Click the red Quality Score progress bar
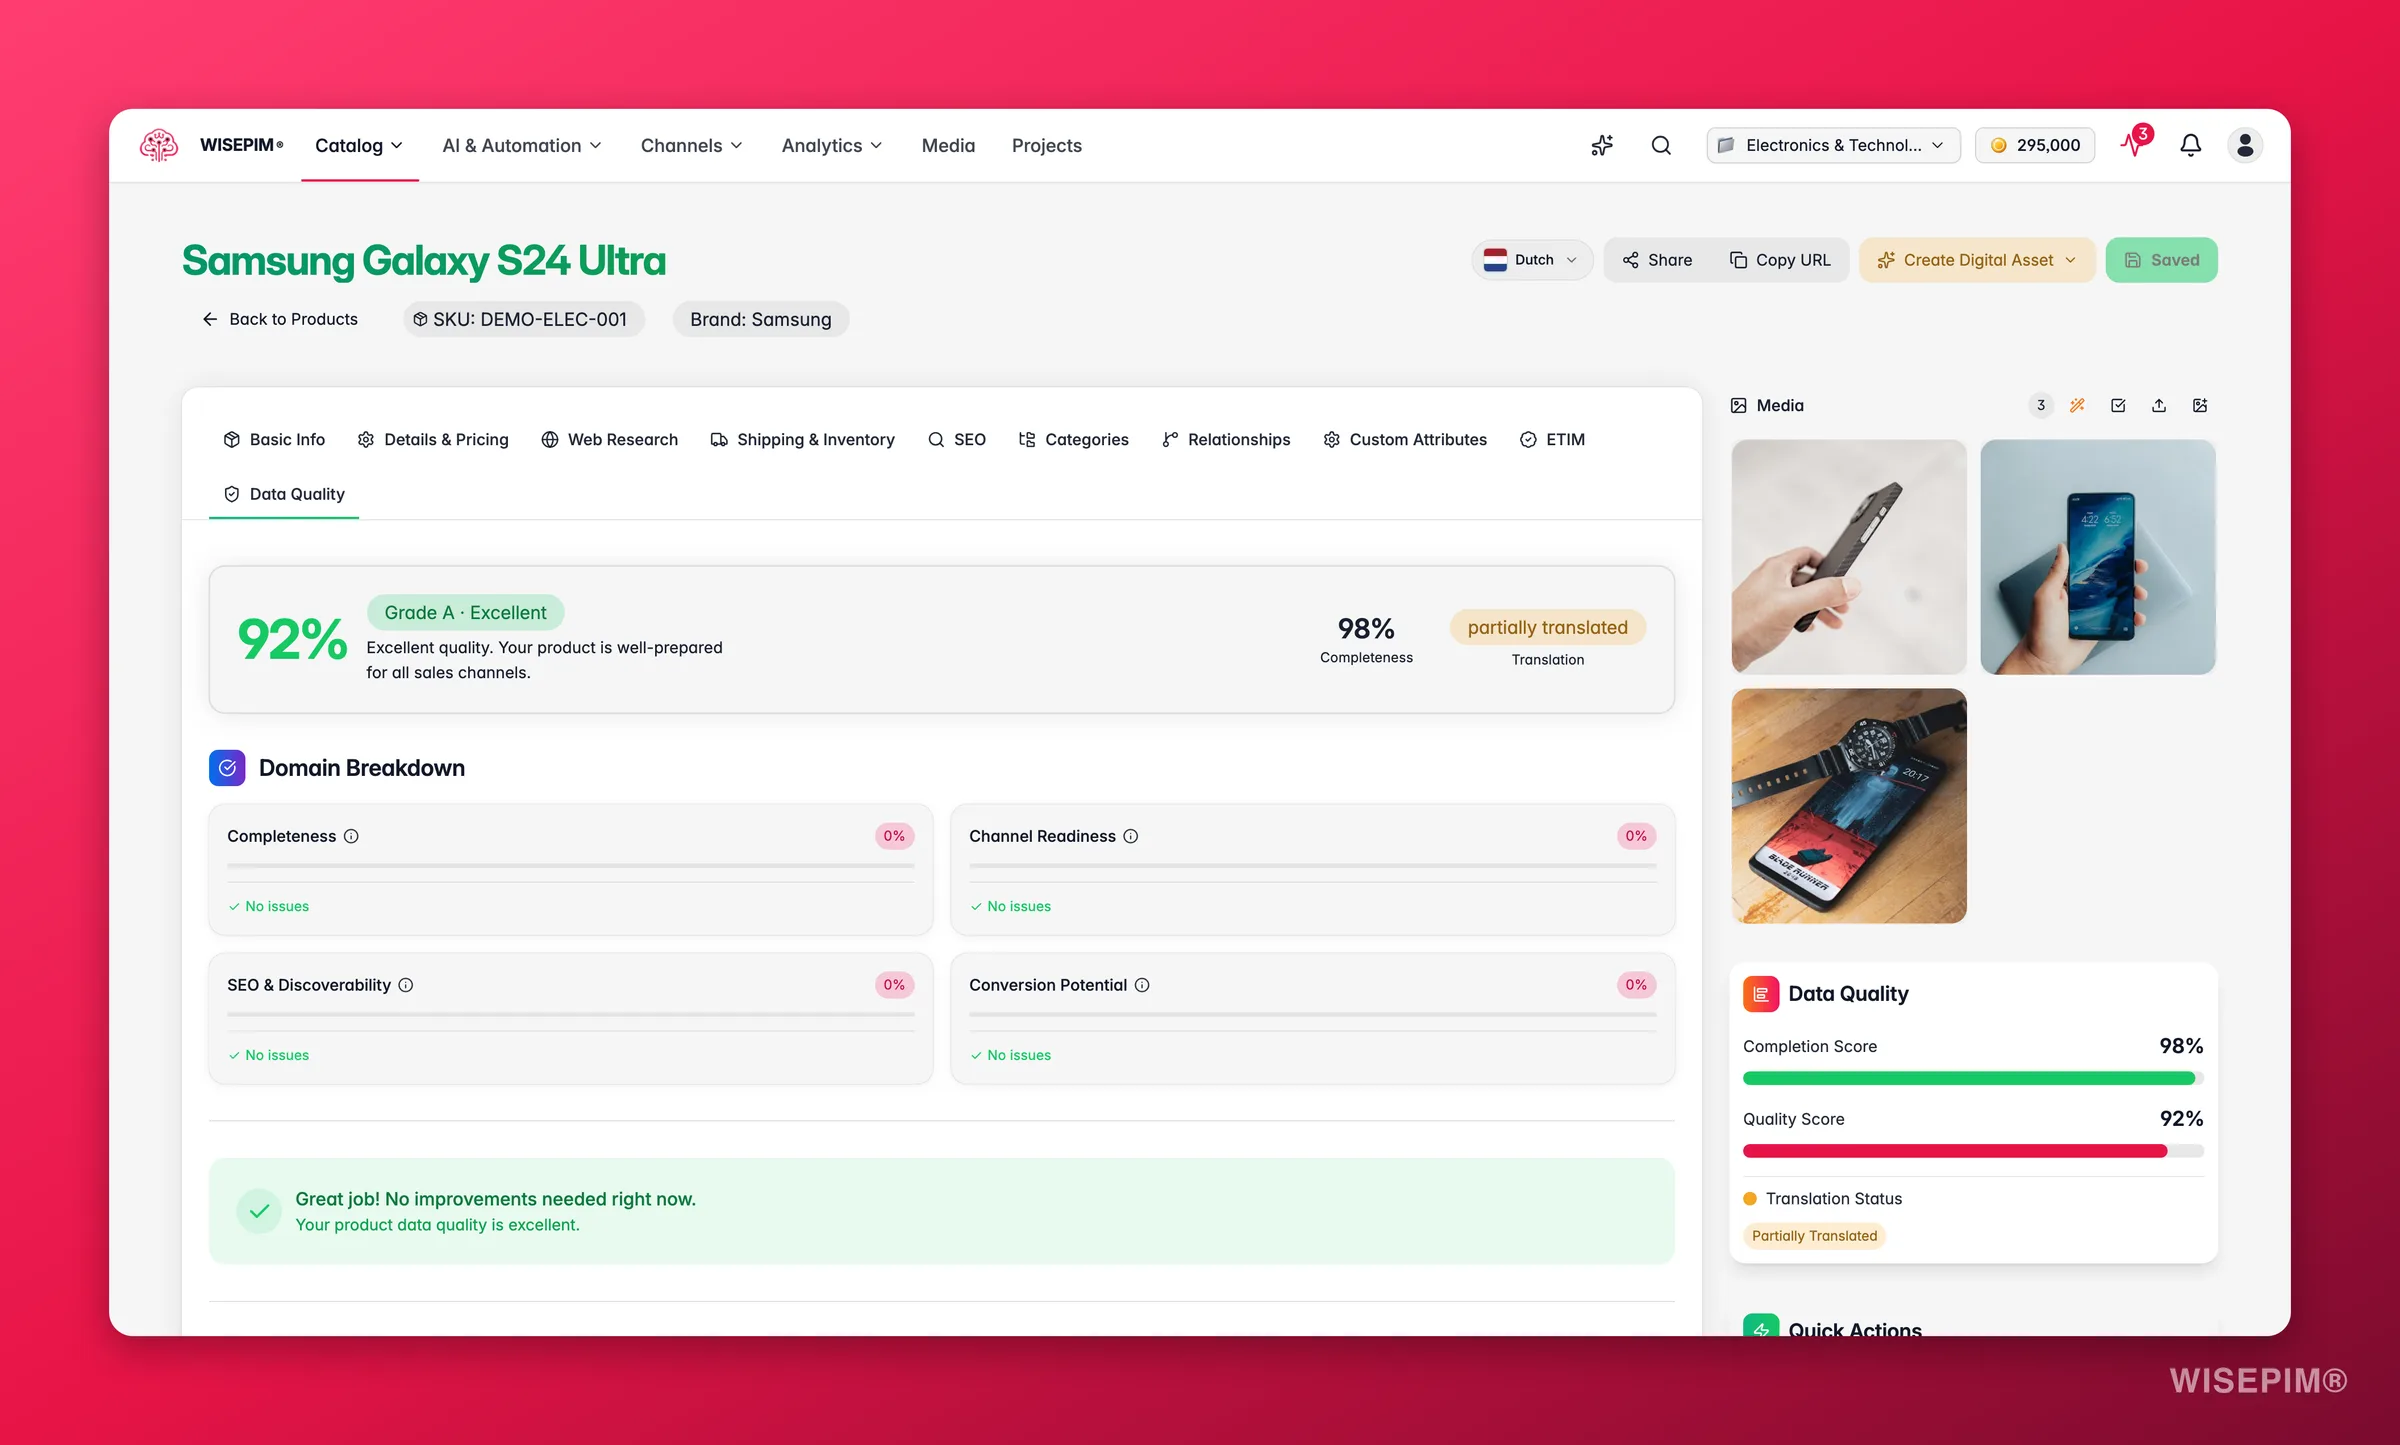 pyautogui.click(x=1972, y=1151)
